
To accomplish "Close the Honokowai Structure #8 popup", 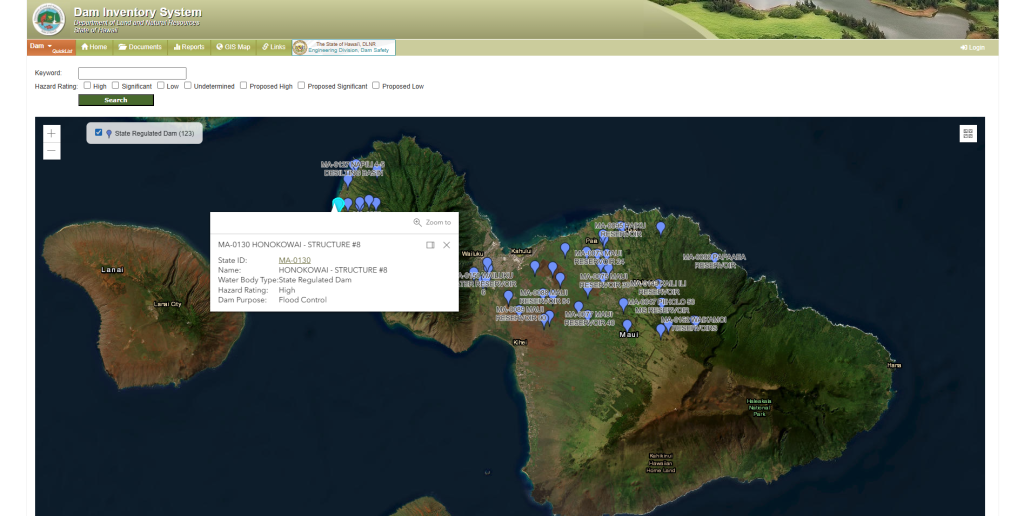I will (447, 245).
